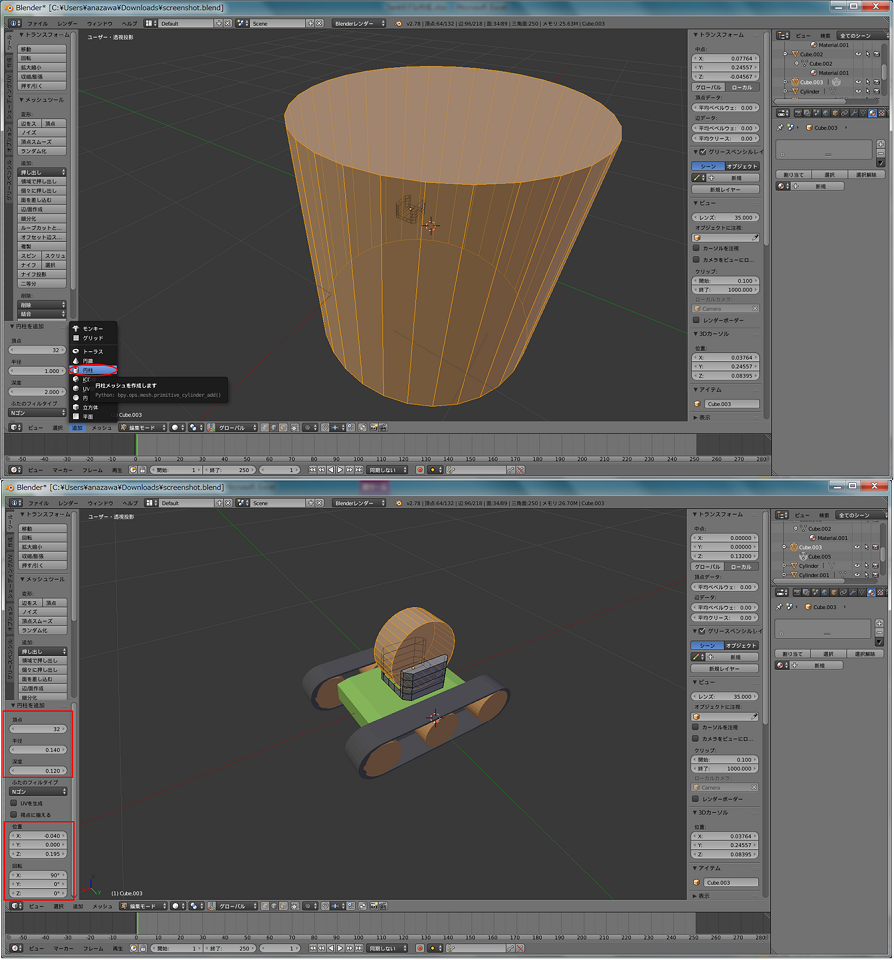Choose Torus (トーラス) icon in mesh menu
The width and height of the screenshot is (894, 960).
pyautogui.click(x=76, y=351)
